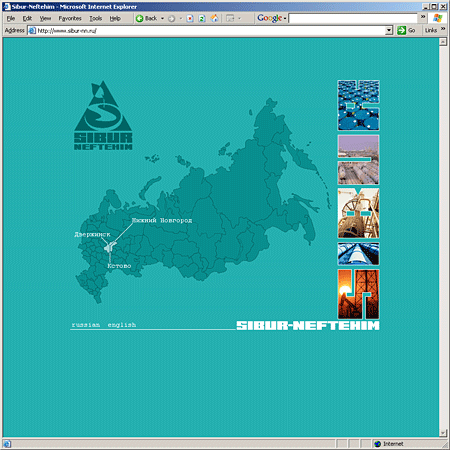Image resolution: width=450 pixels, height=450 pixels.
Task: Click the highlighted region on Russia map
Action: coord(109,247)
